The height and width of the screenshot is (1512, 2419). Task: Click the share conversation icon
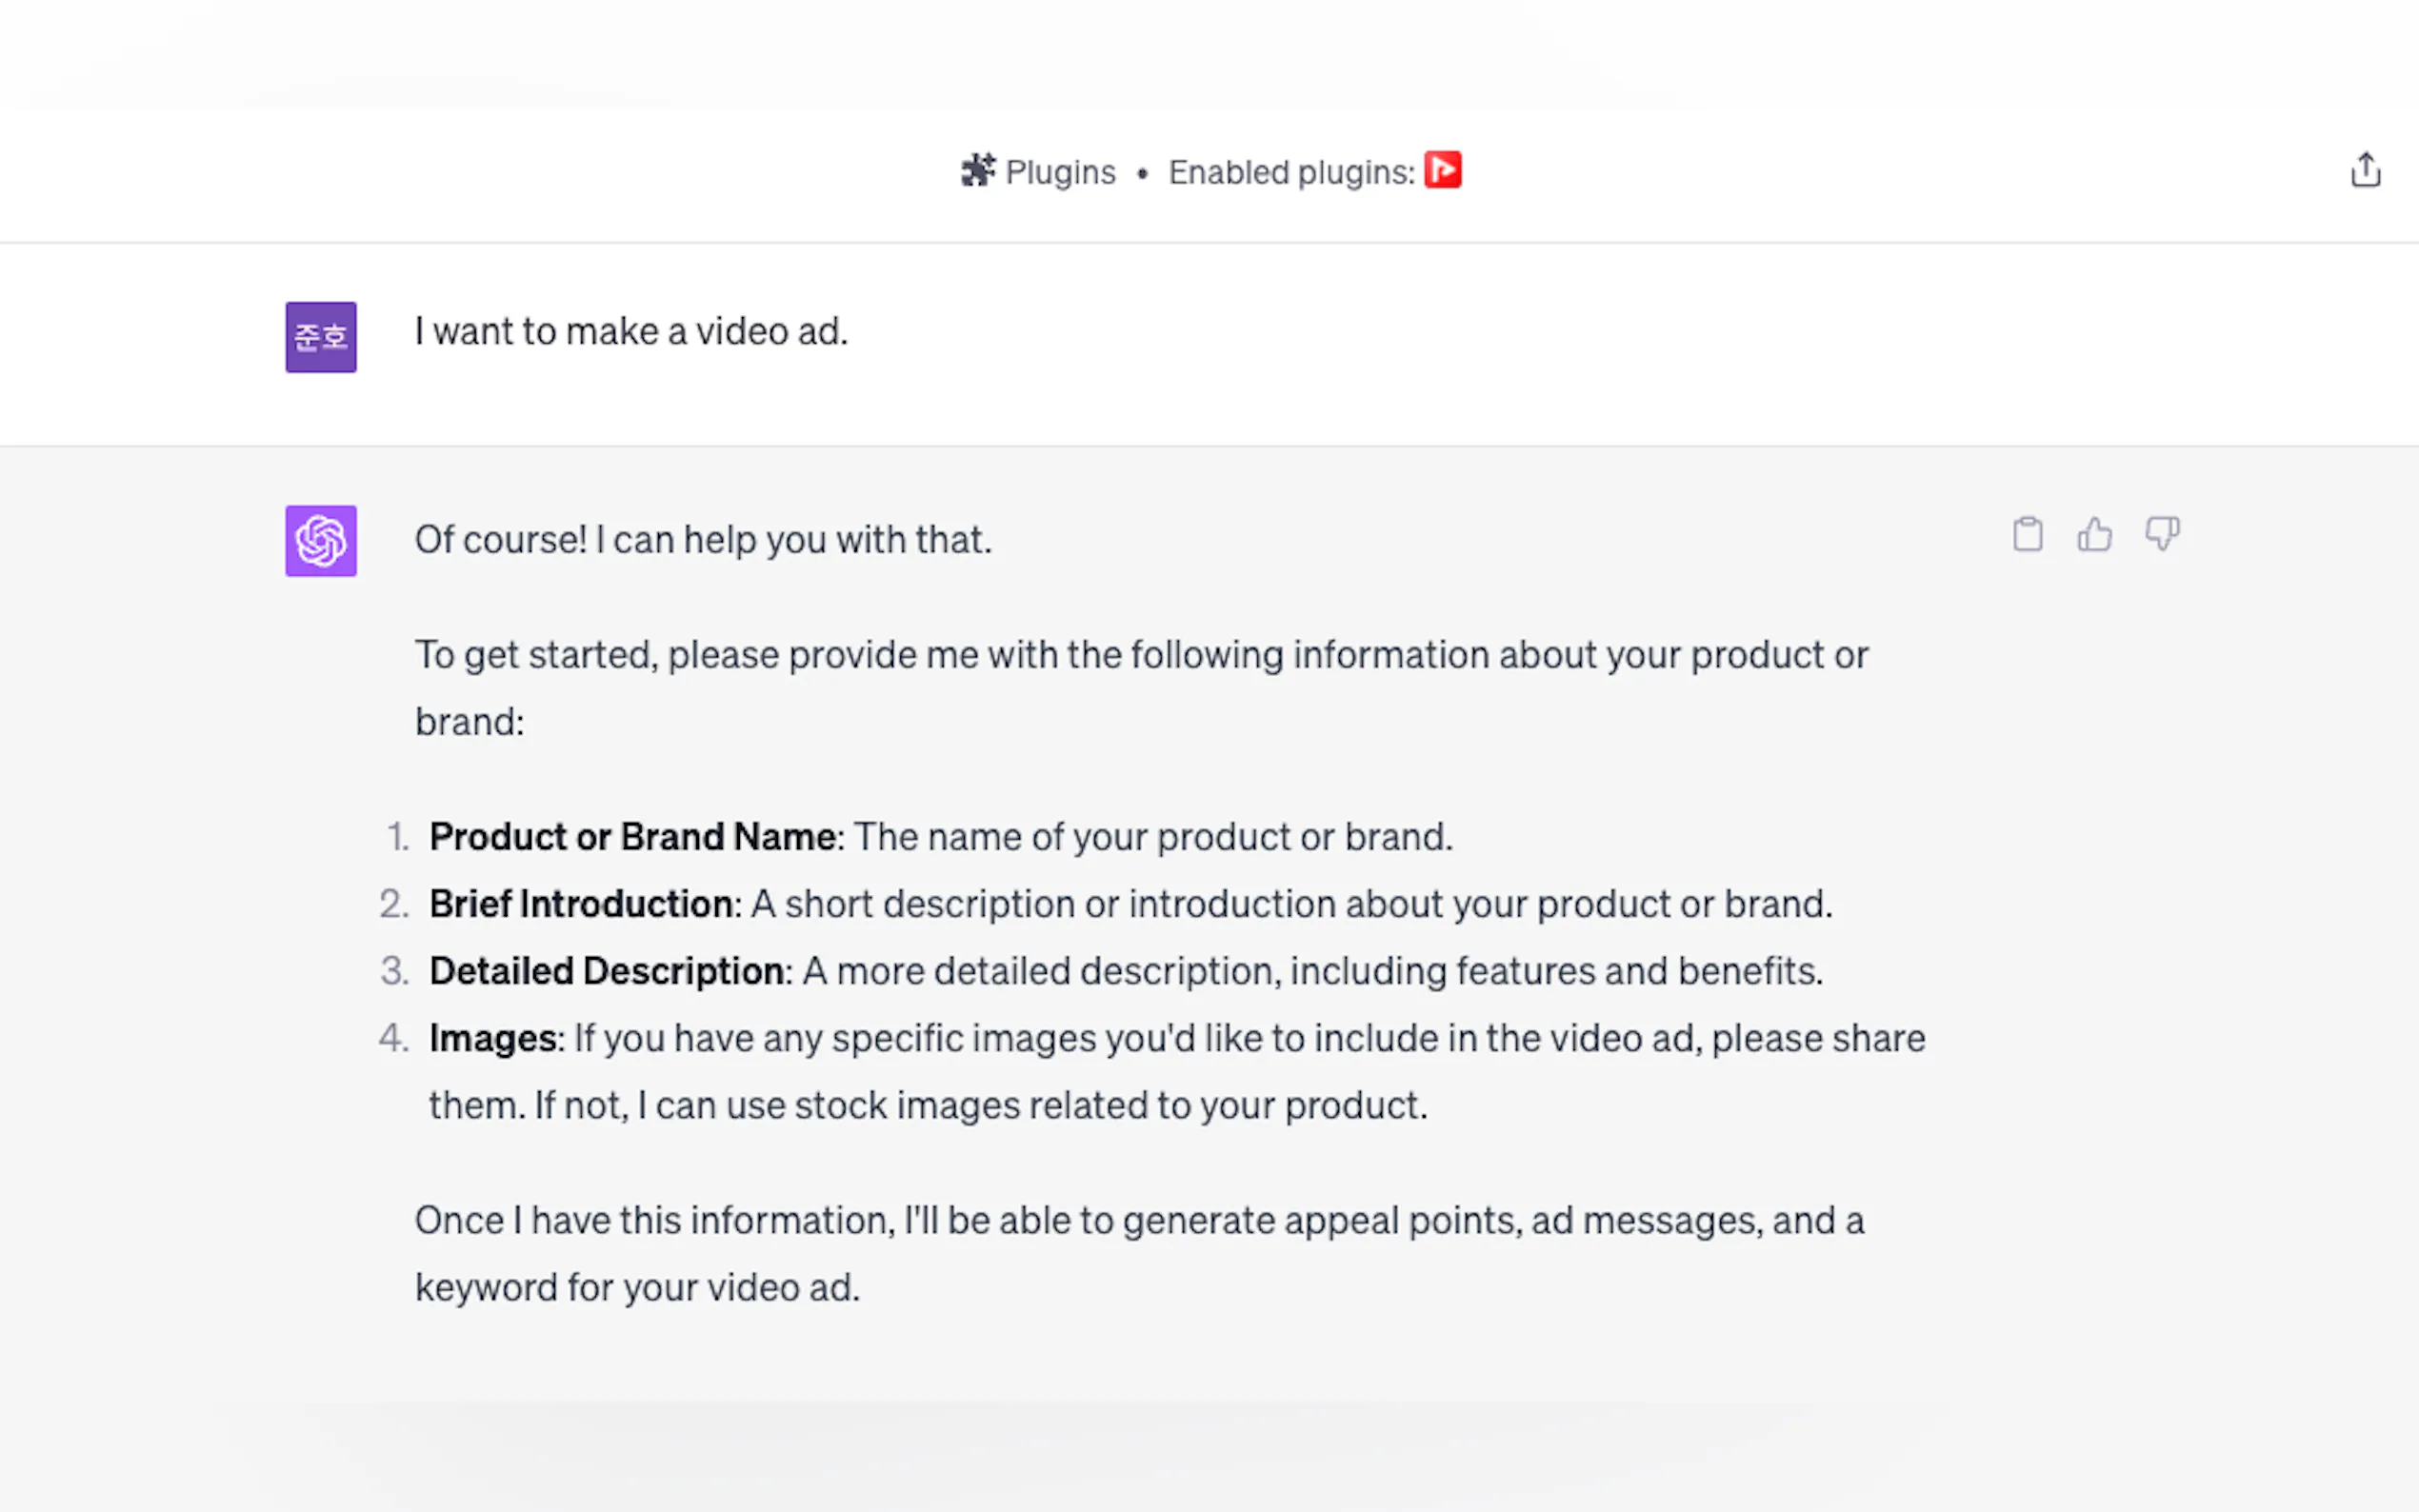(x=2365, y=170)
